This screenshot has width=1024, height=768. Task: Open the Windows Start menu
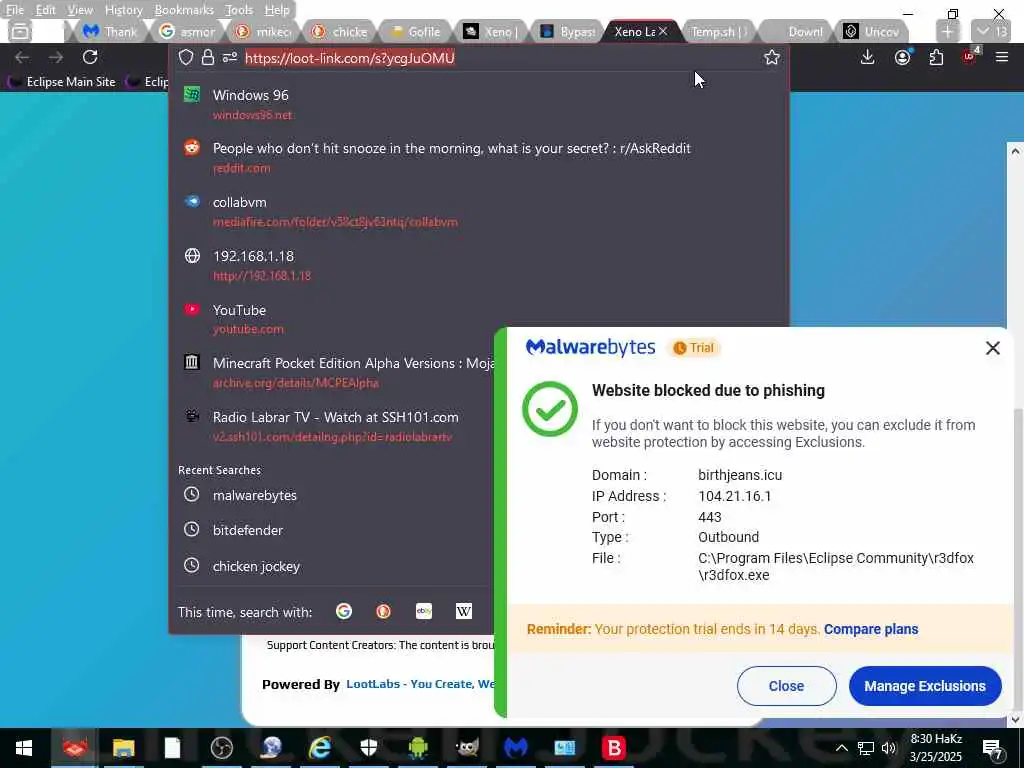pyautogui.click(x=24, y=748)
